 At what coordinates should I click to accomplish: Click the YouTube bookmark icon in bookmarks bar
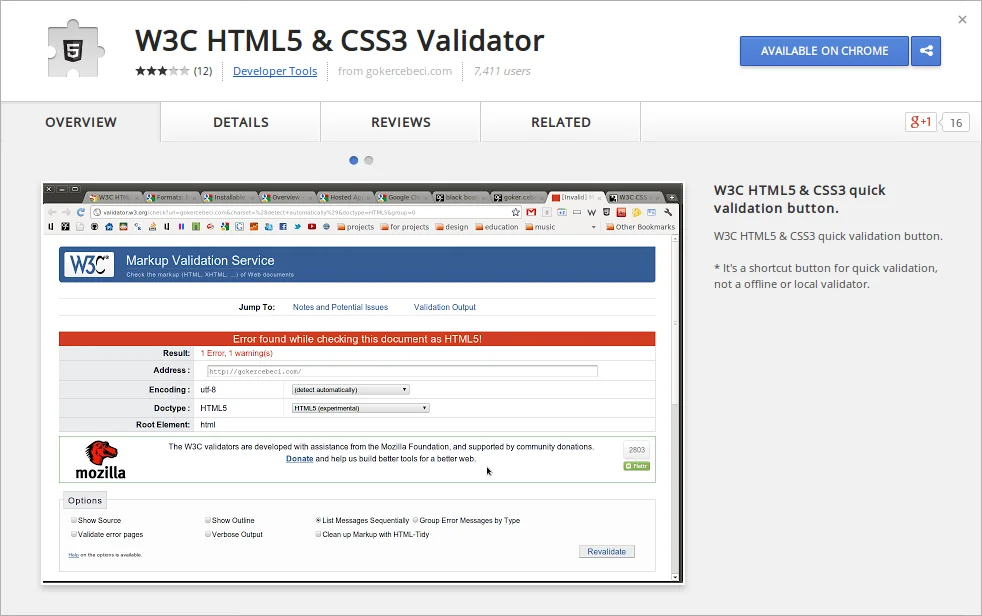point(312,227)
